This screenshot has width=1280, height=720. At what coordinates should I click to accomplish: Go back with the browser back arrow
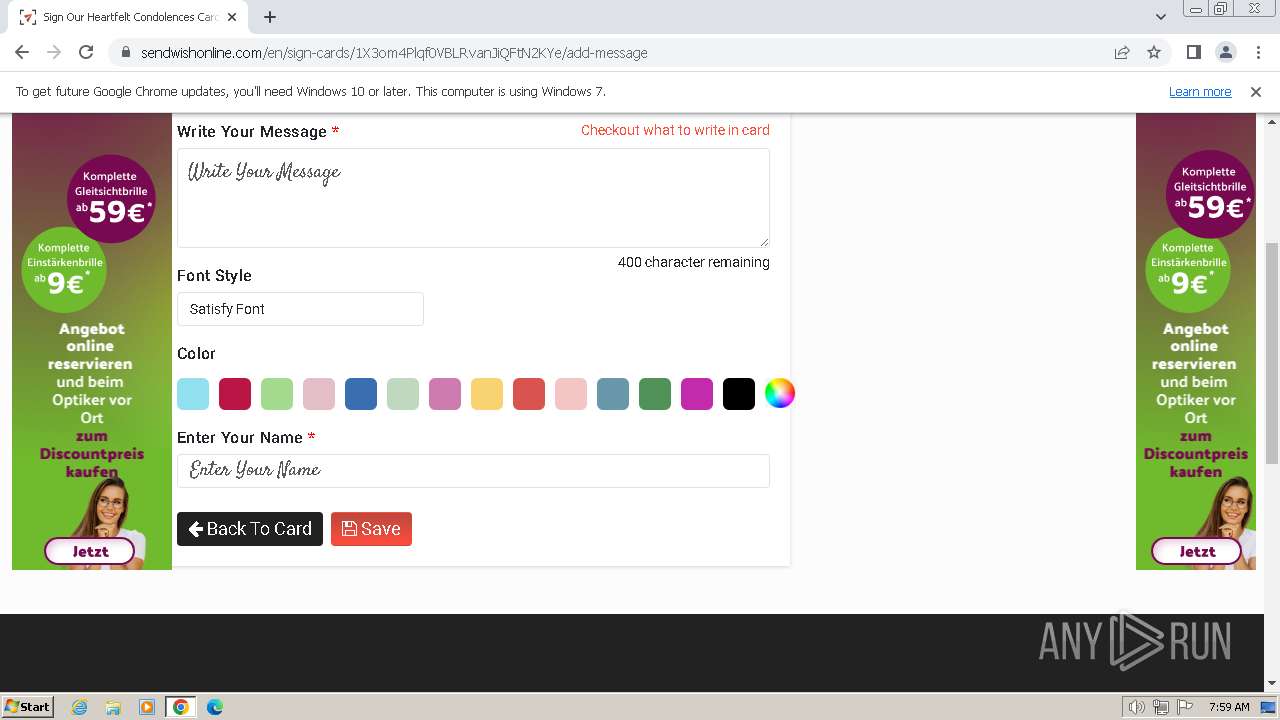click(x=22, y=53)
